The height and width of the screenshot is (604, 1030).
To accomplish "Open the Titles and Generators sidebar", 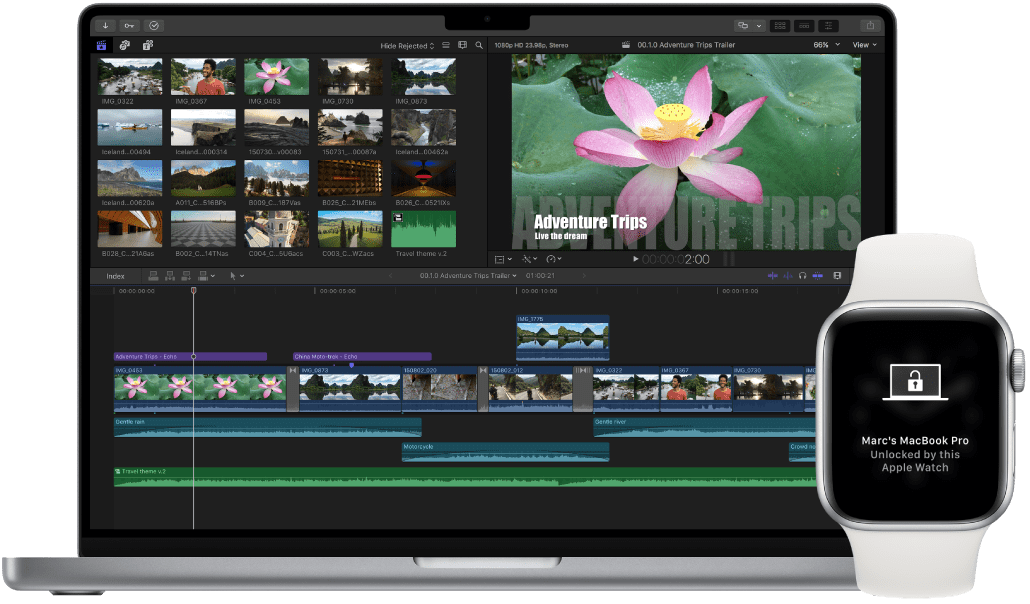I will 147,45.
